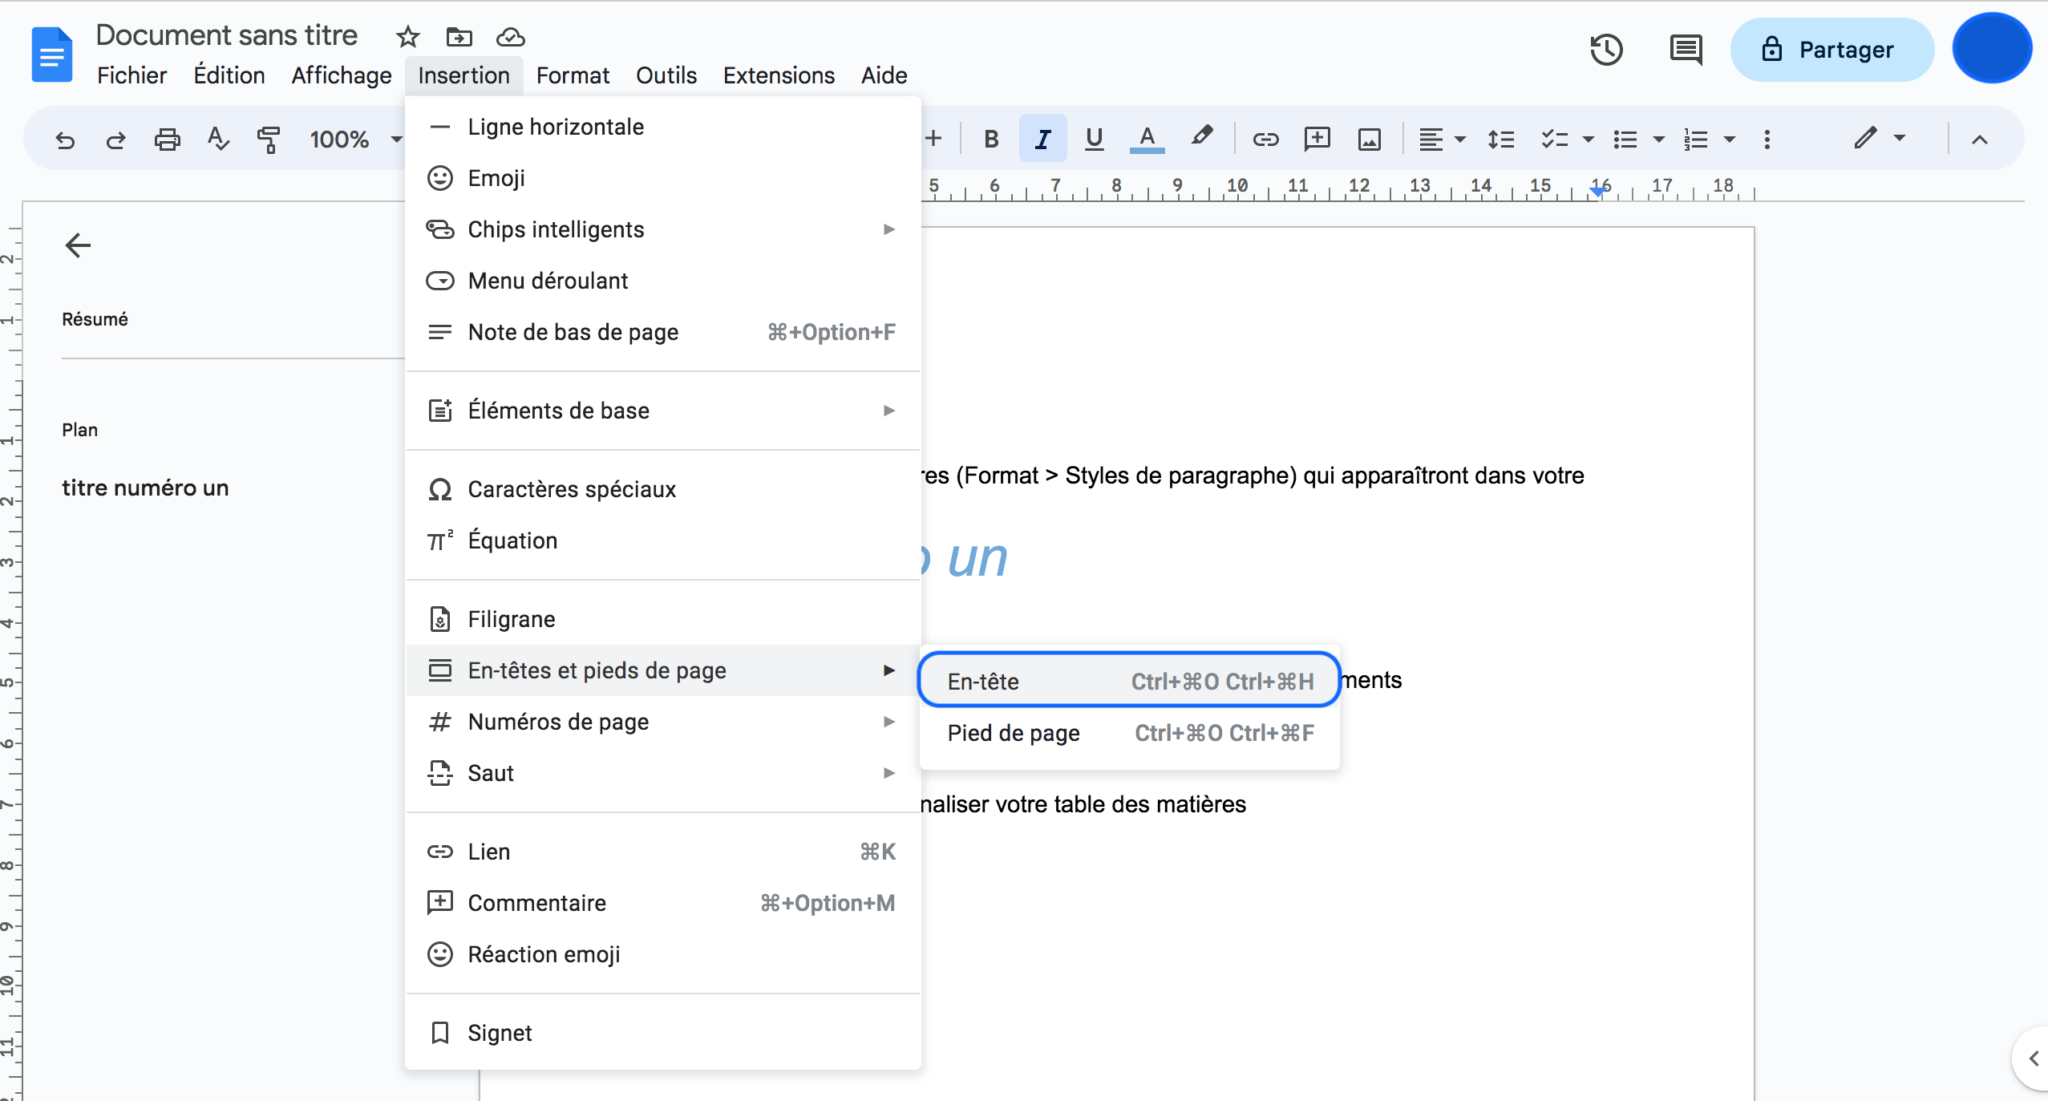Disable italic formatting

click(1042, 138)
